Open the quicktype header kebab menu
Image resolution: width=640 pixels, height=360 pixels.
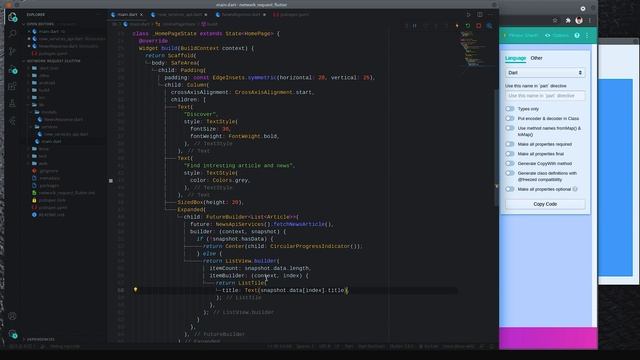[587, 36]
